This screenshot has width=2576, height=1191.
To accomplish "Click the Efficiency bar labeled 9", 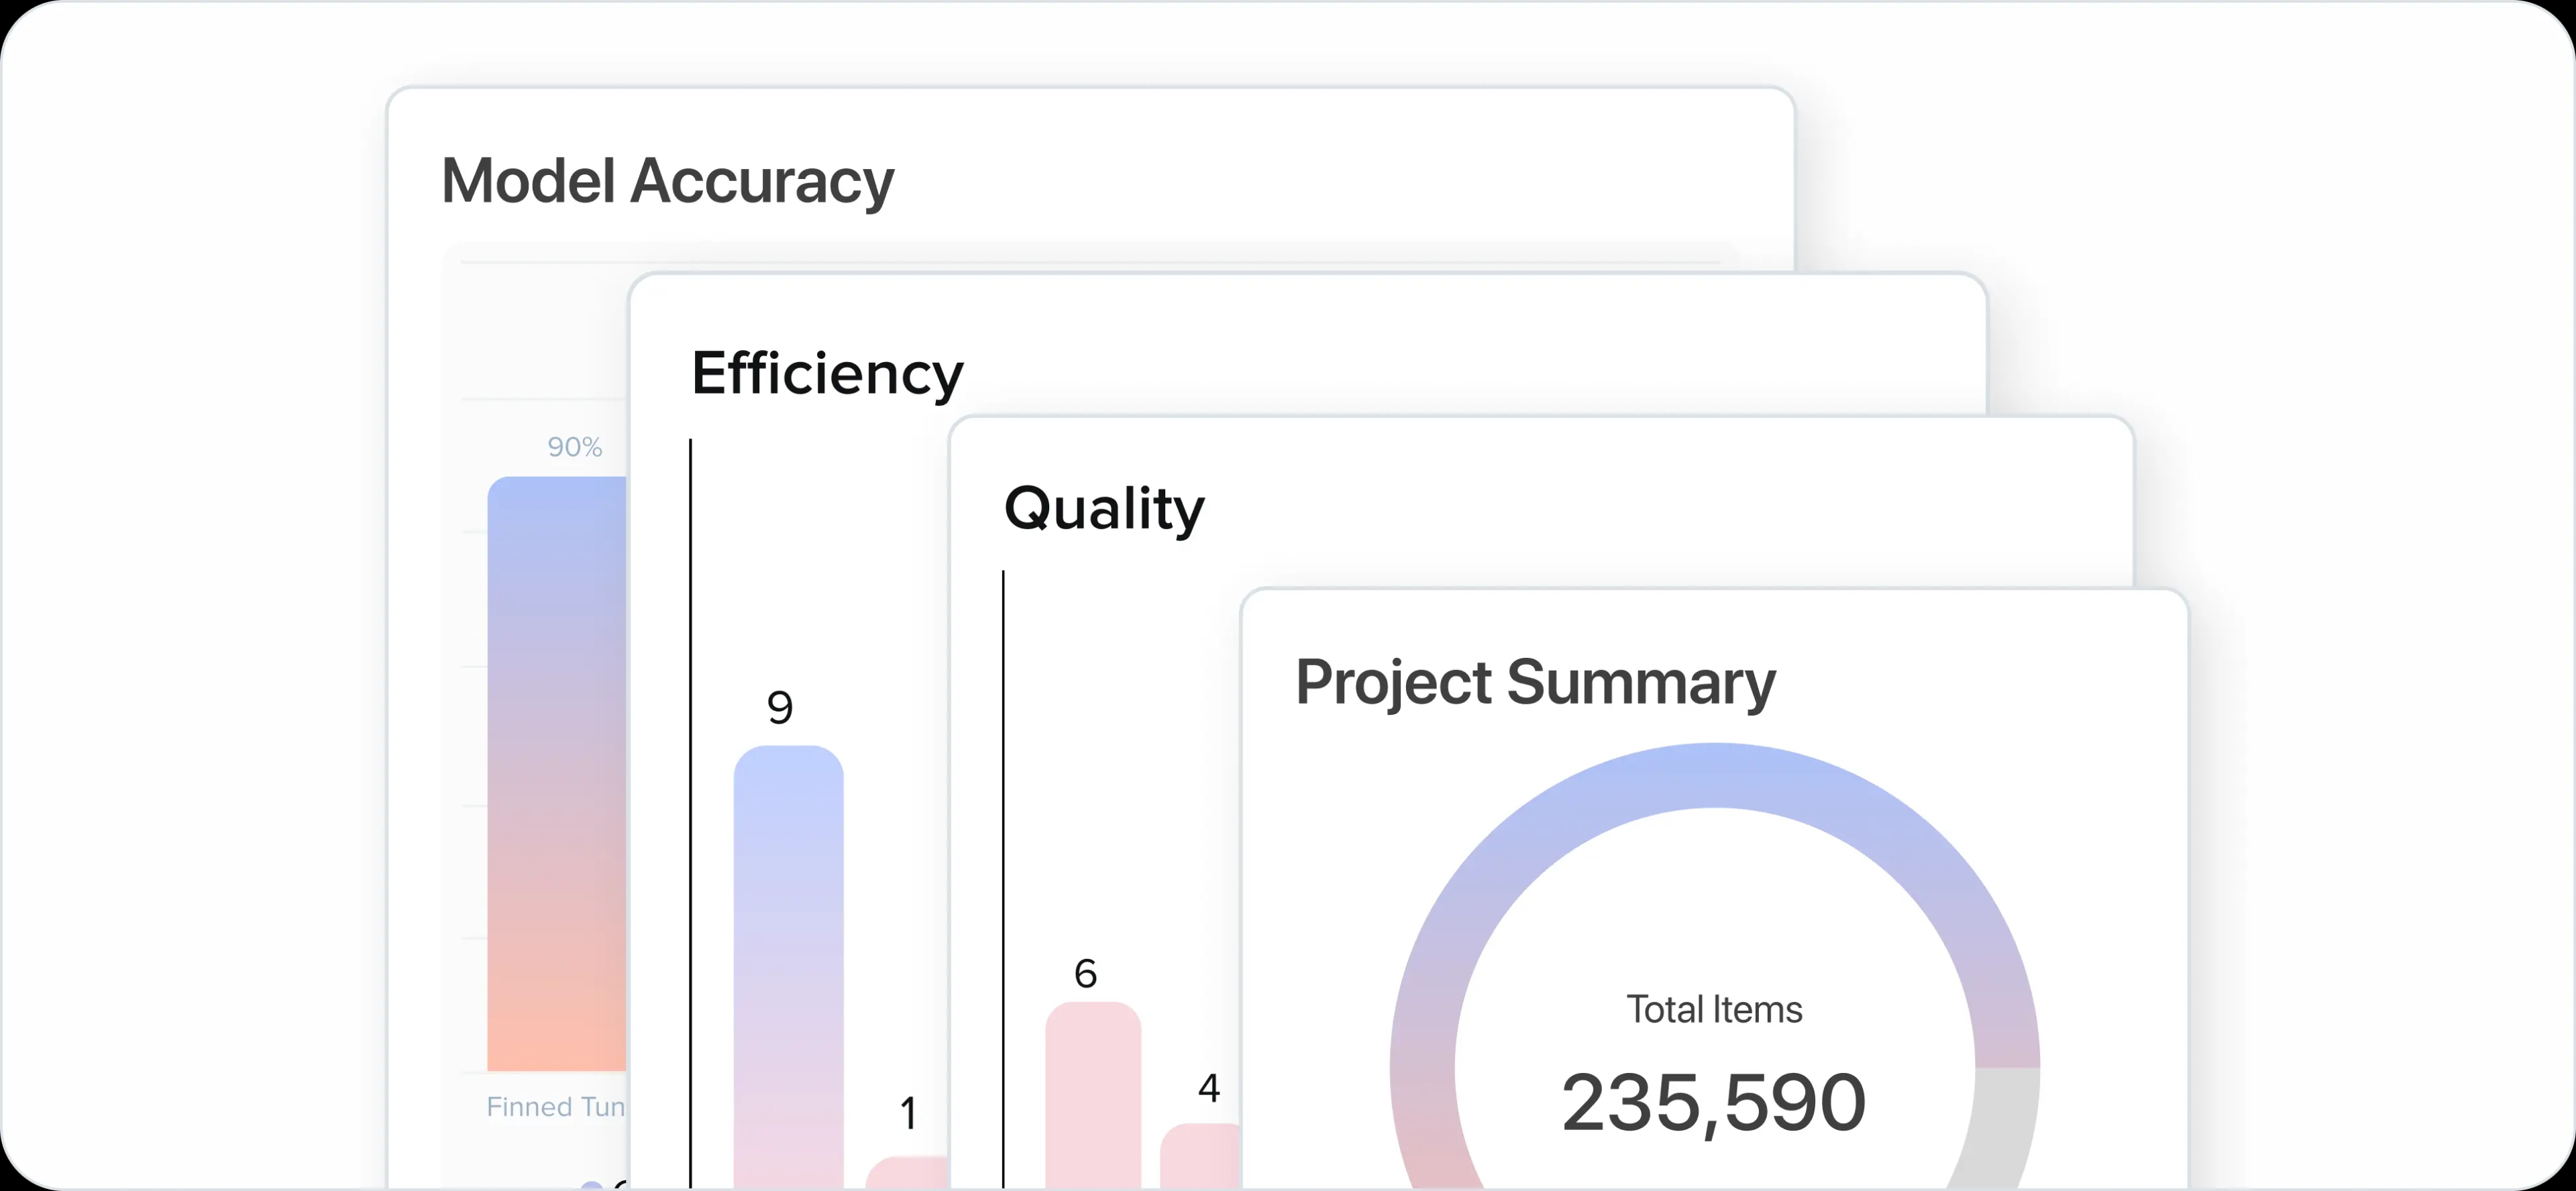I will (788, 966).
